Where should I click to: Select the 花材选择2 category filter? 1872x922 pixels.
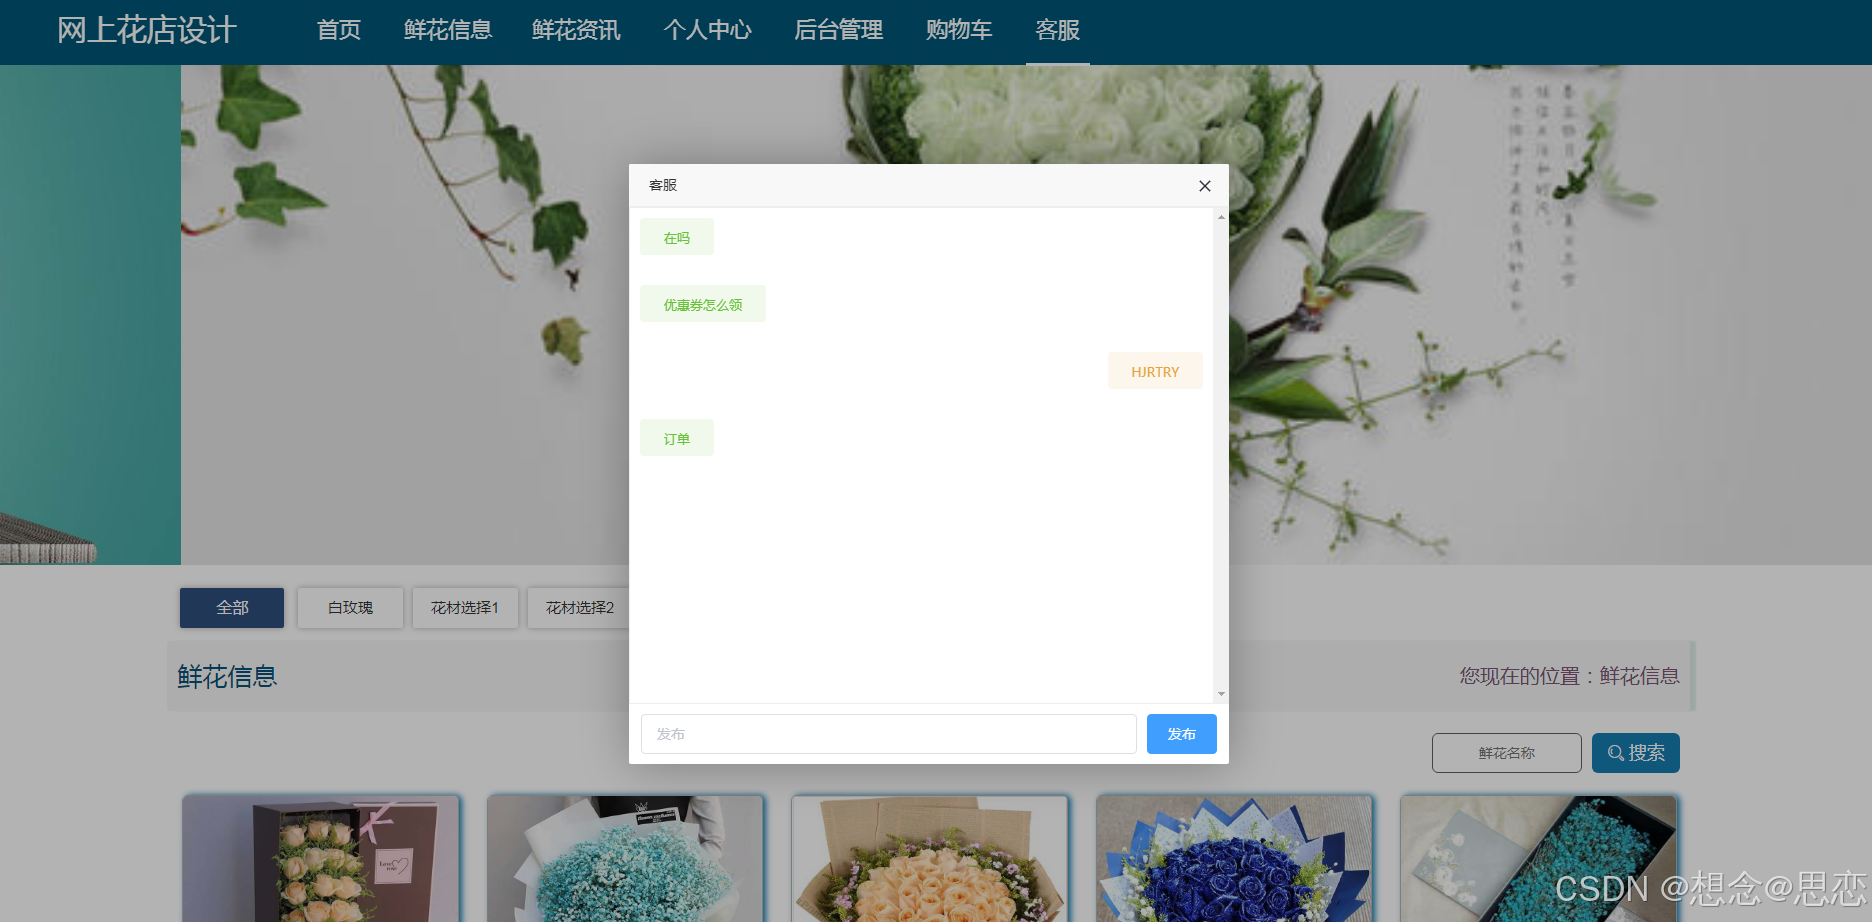click(x=579, y=608)
